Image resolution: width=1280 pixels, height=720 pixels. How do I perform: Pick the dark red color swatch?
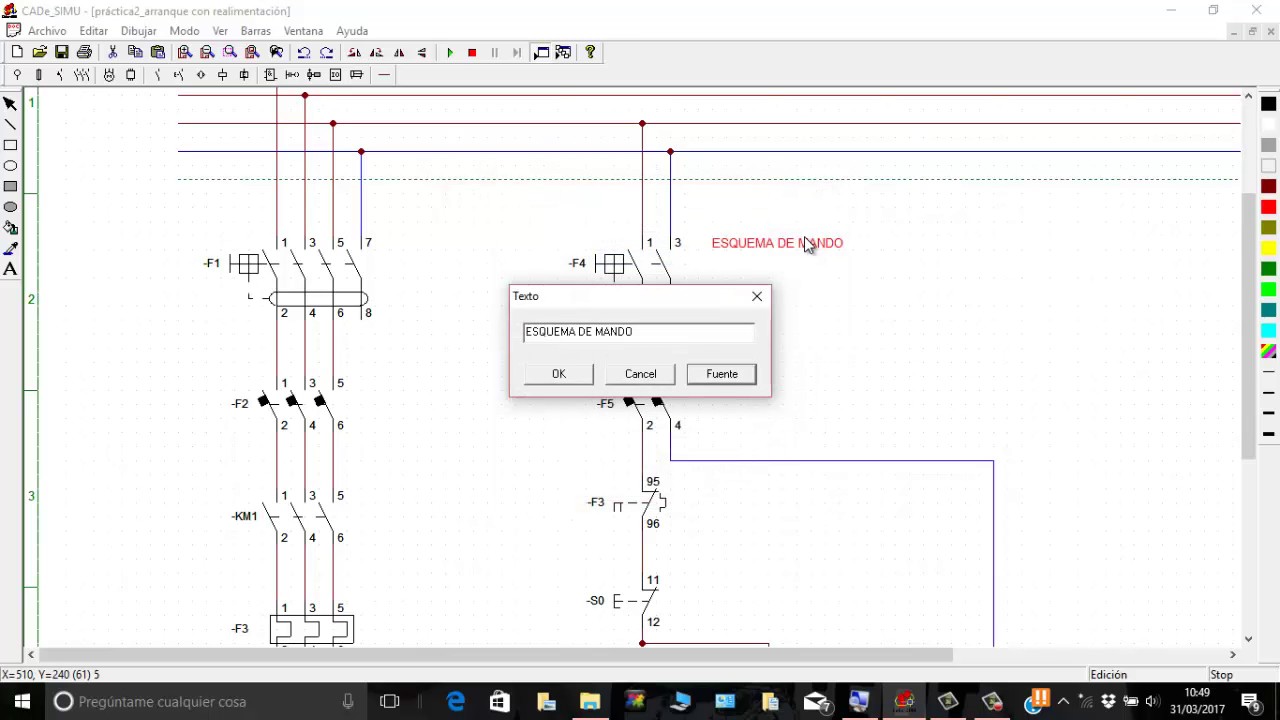(1268, 186)
